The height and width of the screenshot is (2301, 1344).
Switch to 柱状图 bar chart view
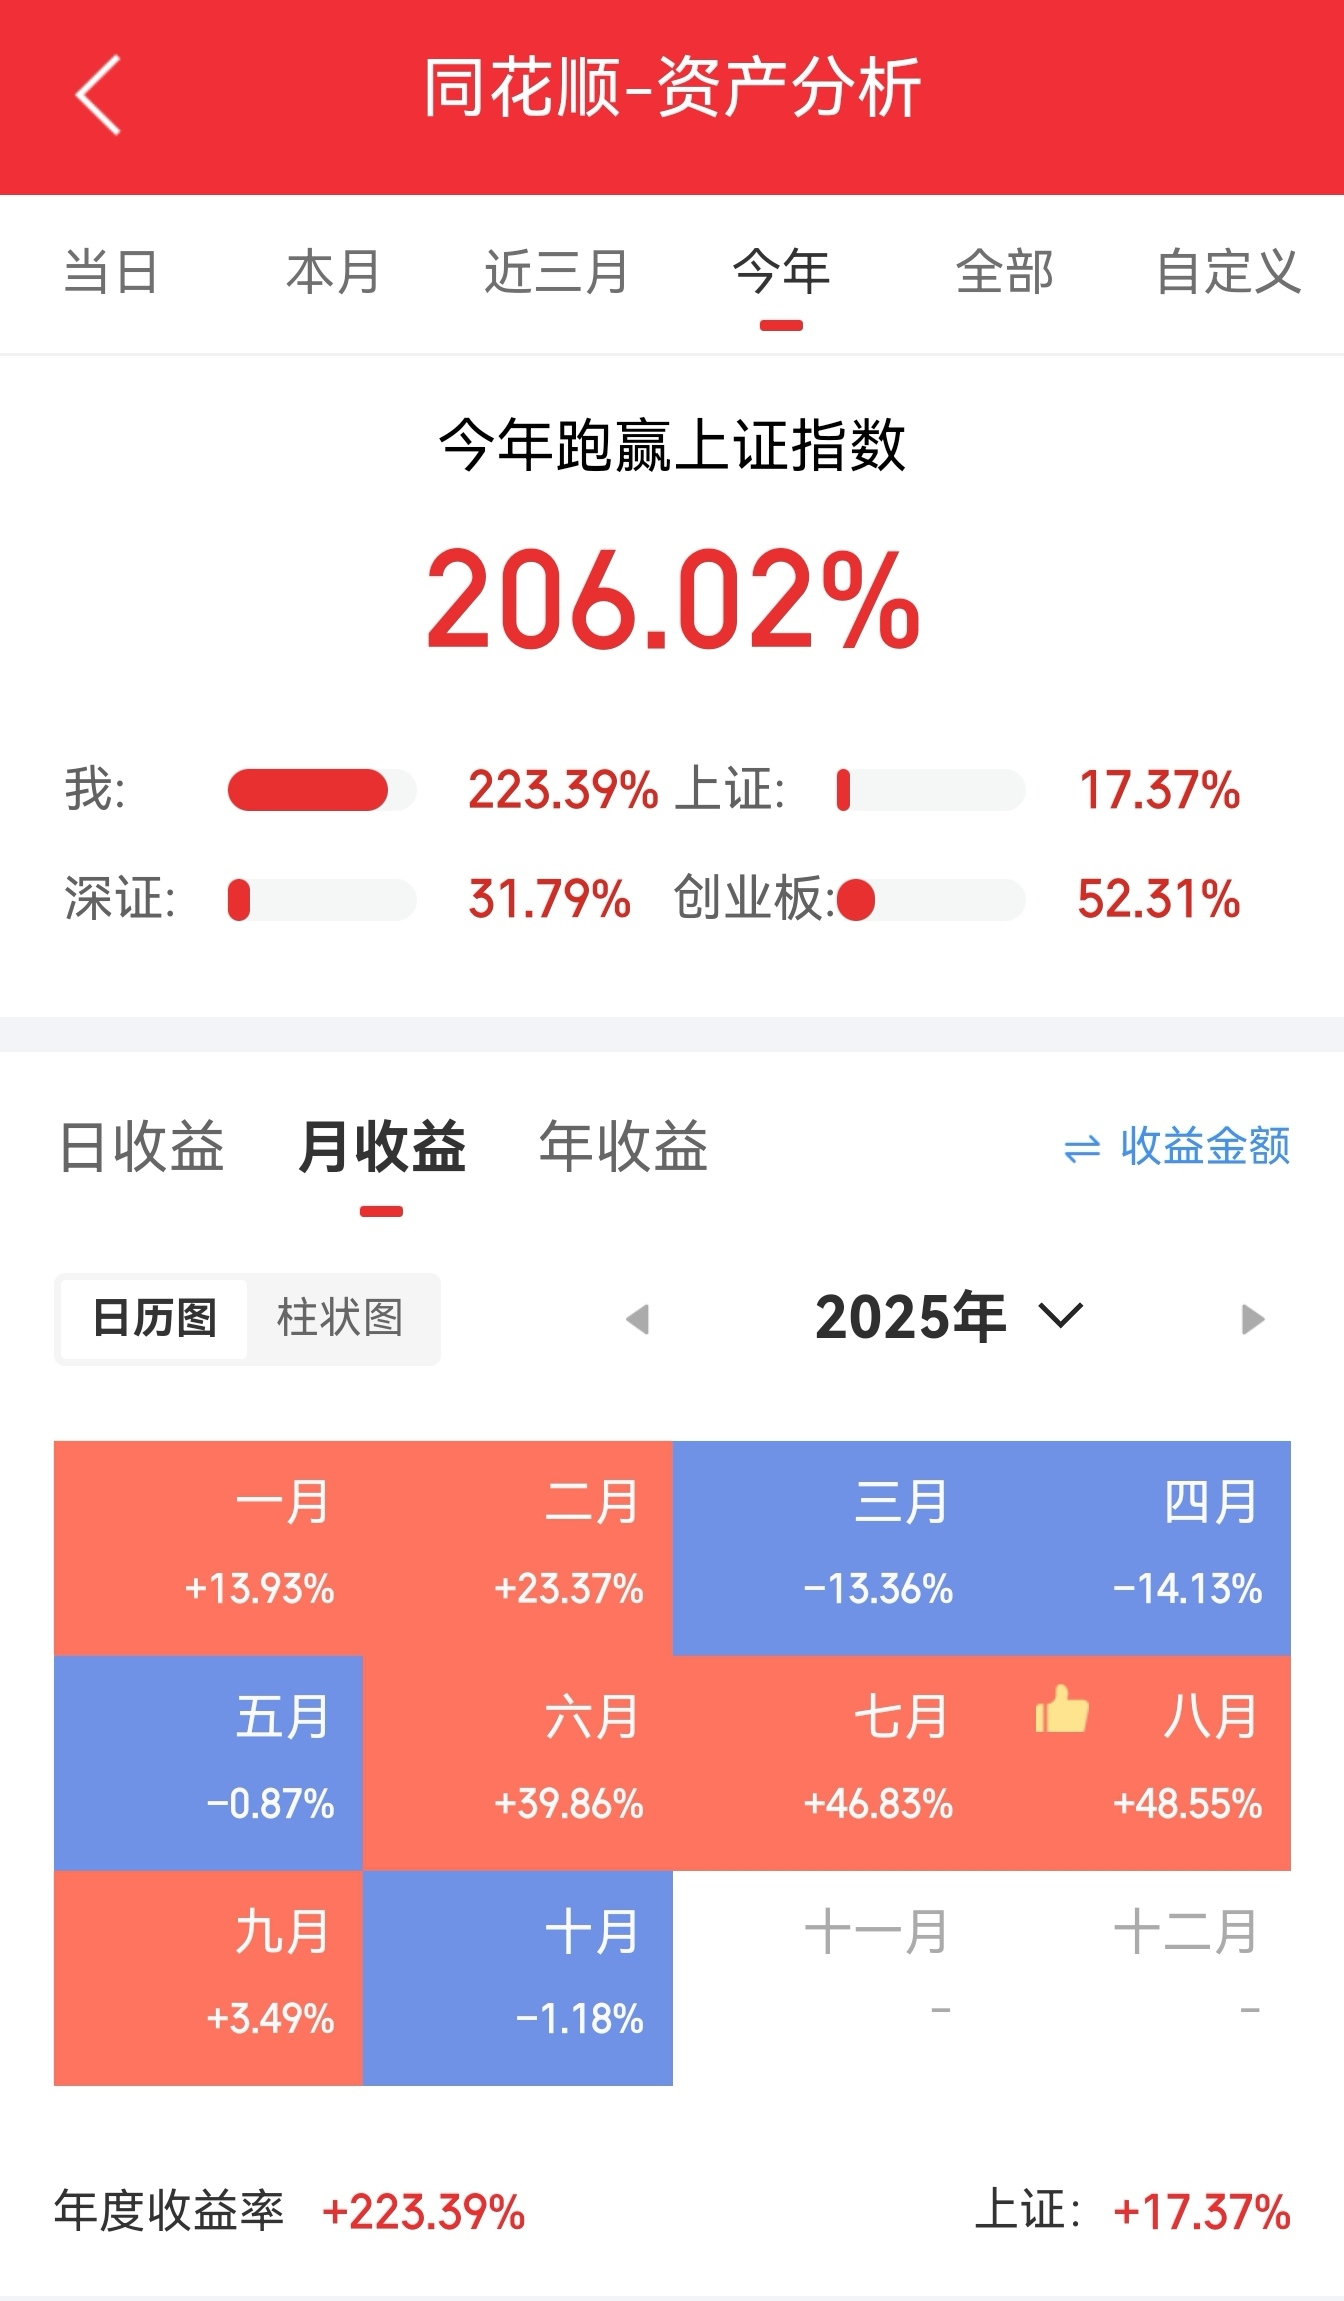[x=340, y=1319]
